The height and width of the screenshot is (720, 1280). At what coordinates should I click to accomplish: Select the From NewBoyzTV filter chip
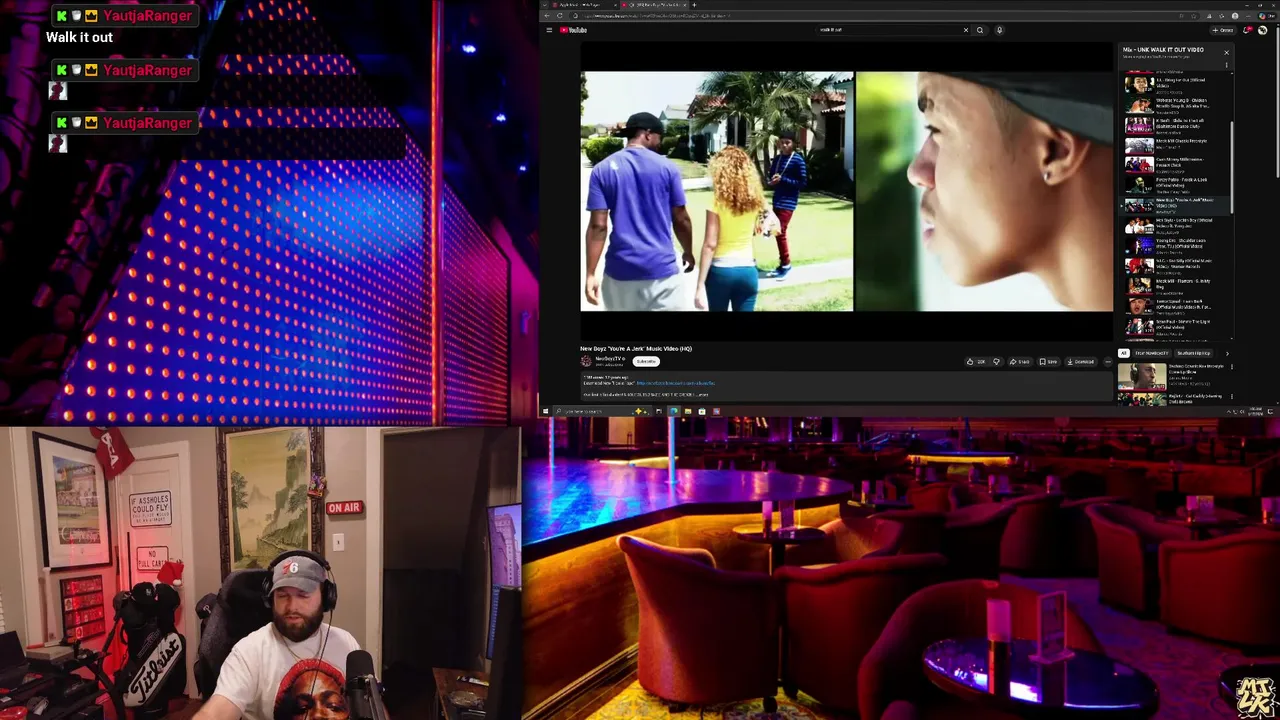point(1151,353)
